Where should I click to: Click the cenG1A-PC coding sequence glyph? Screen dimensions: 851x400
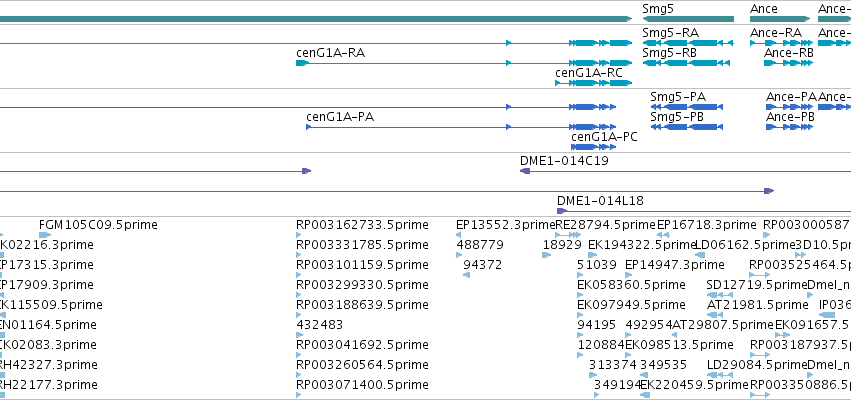tap(593, 147)
